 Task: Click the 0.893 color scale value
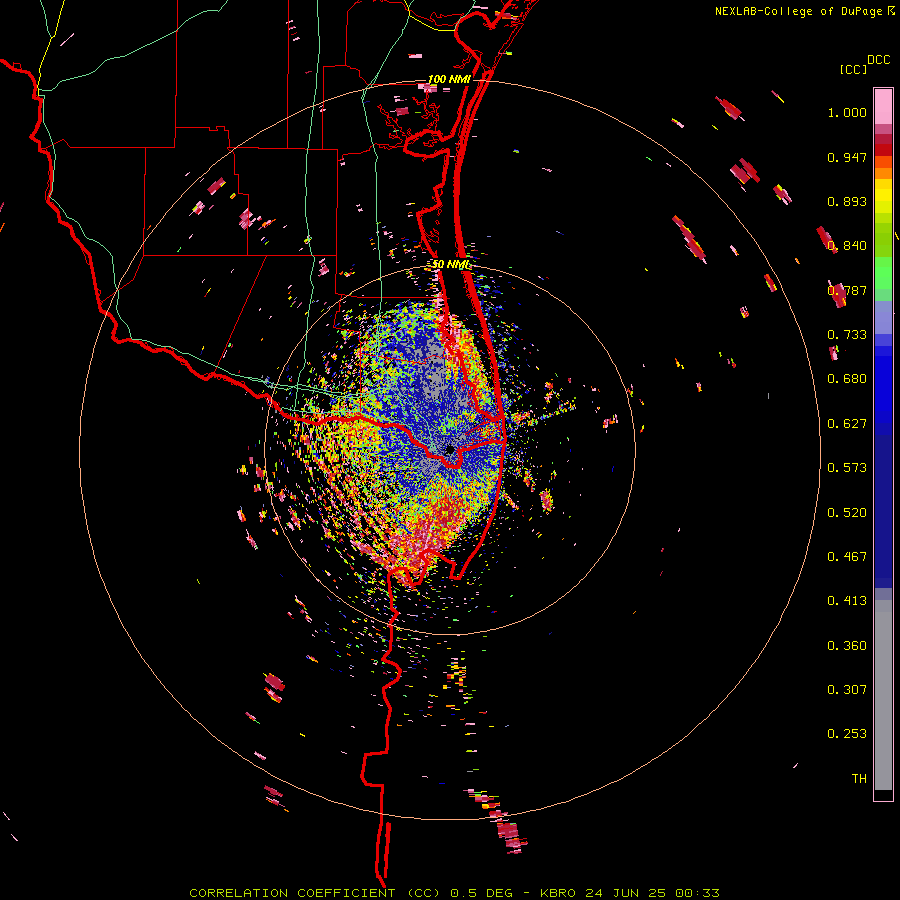847,201
